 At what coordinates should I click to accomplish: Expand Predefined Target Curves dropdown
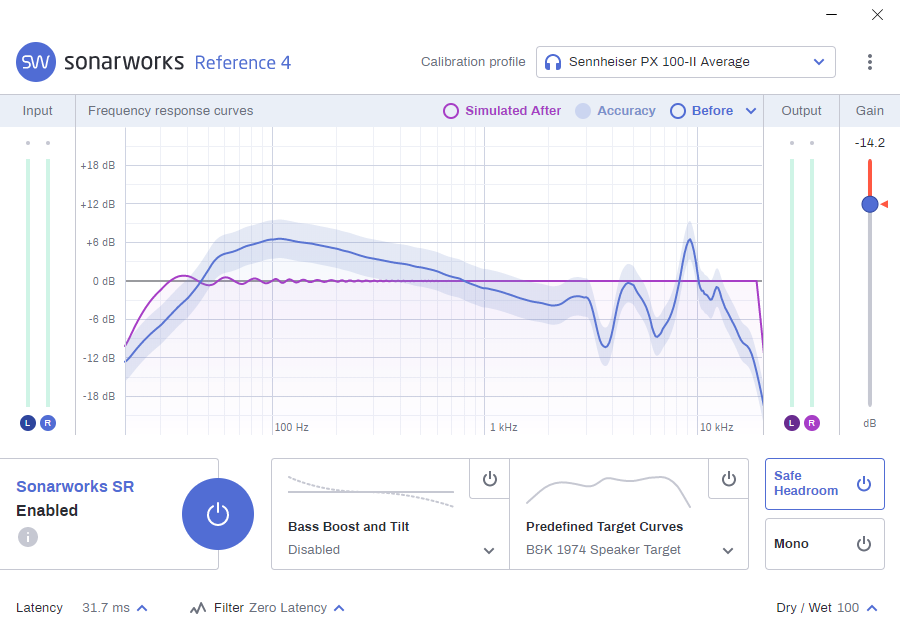point(728,550)
